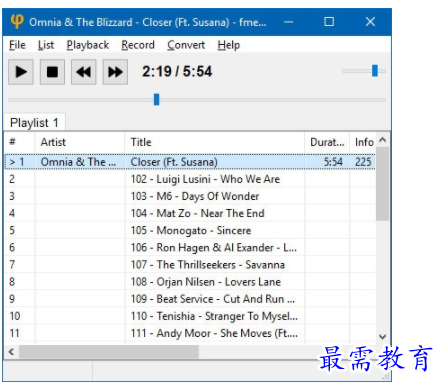441x390 pixels.
Task: Stop playback with the Stop button
Action: tap(52, 72)
